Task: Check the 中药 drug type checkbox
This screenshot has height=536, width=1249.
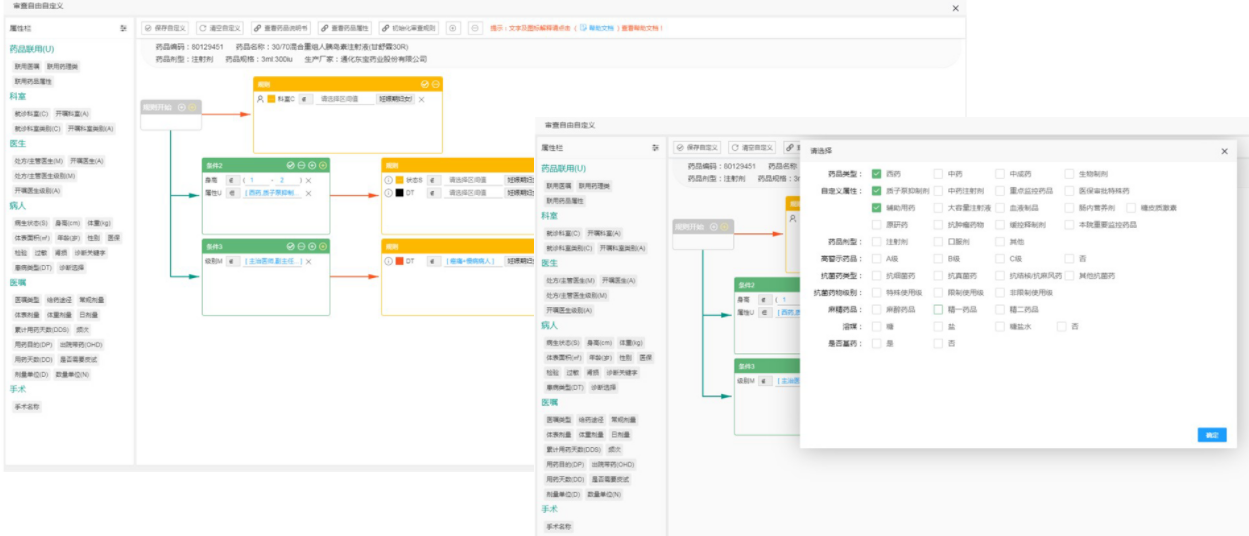Action: pos(937,174)
